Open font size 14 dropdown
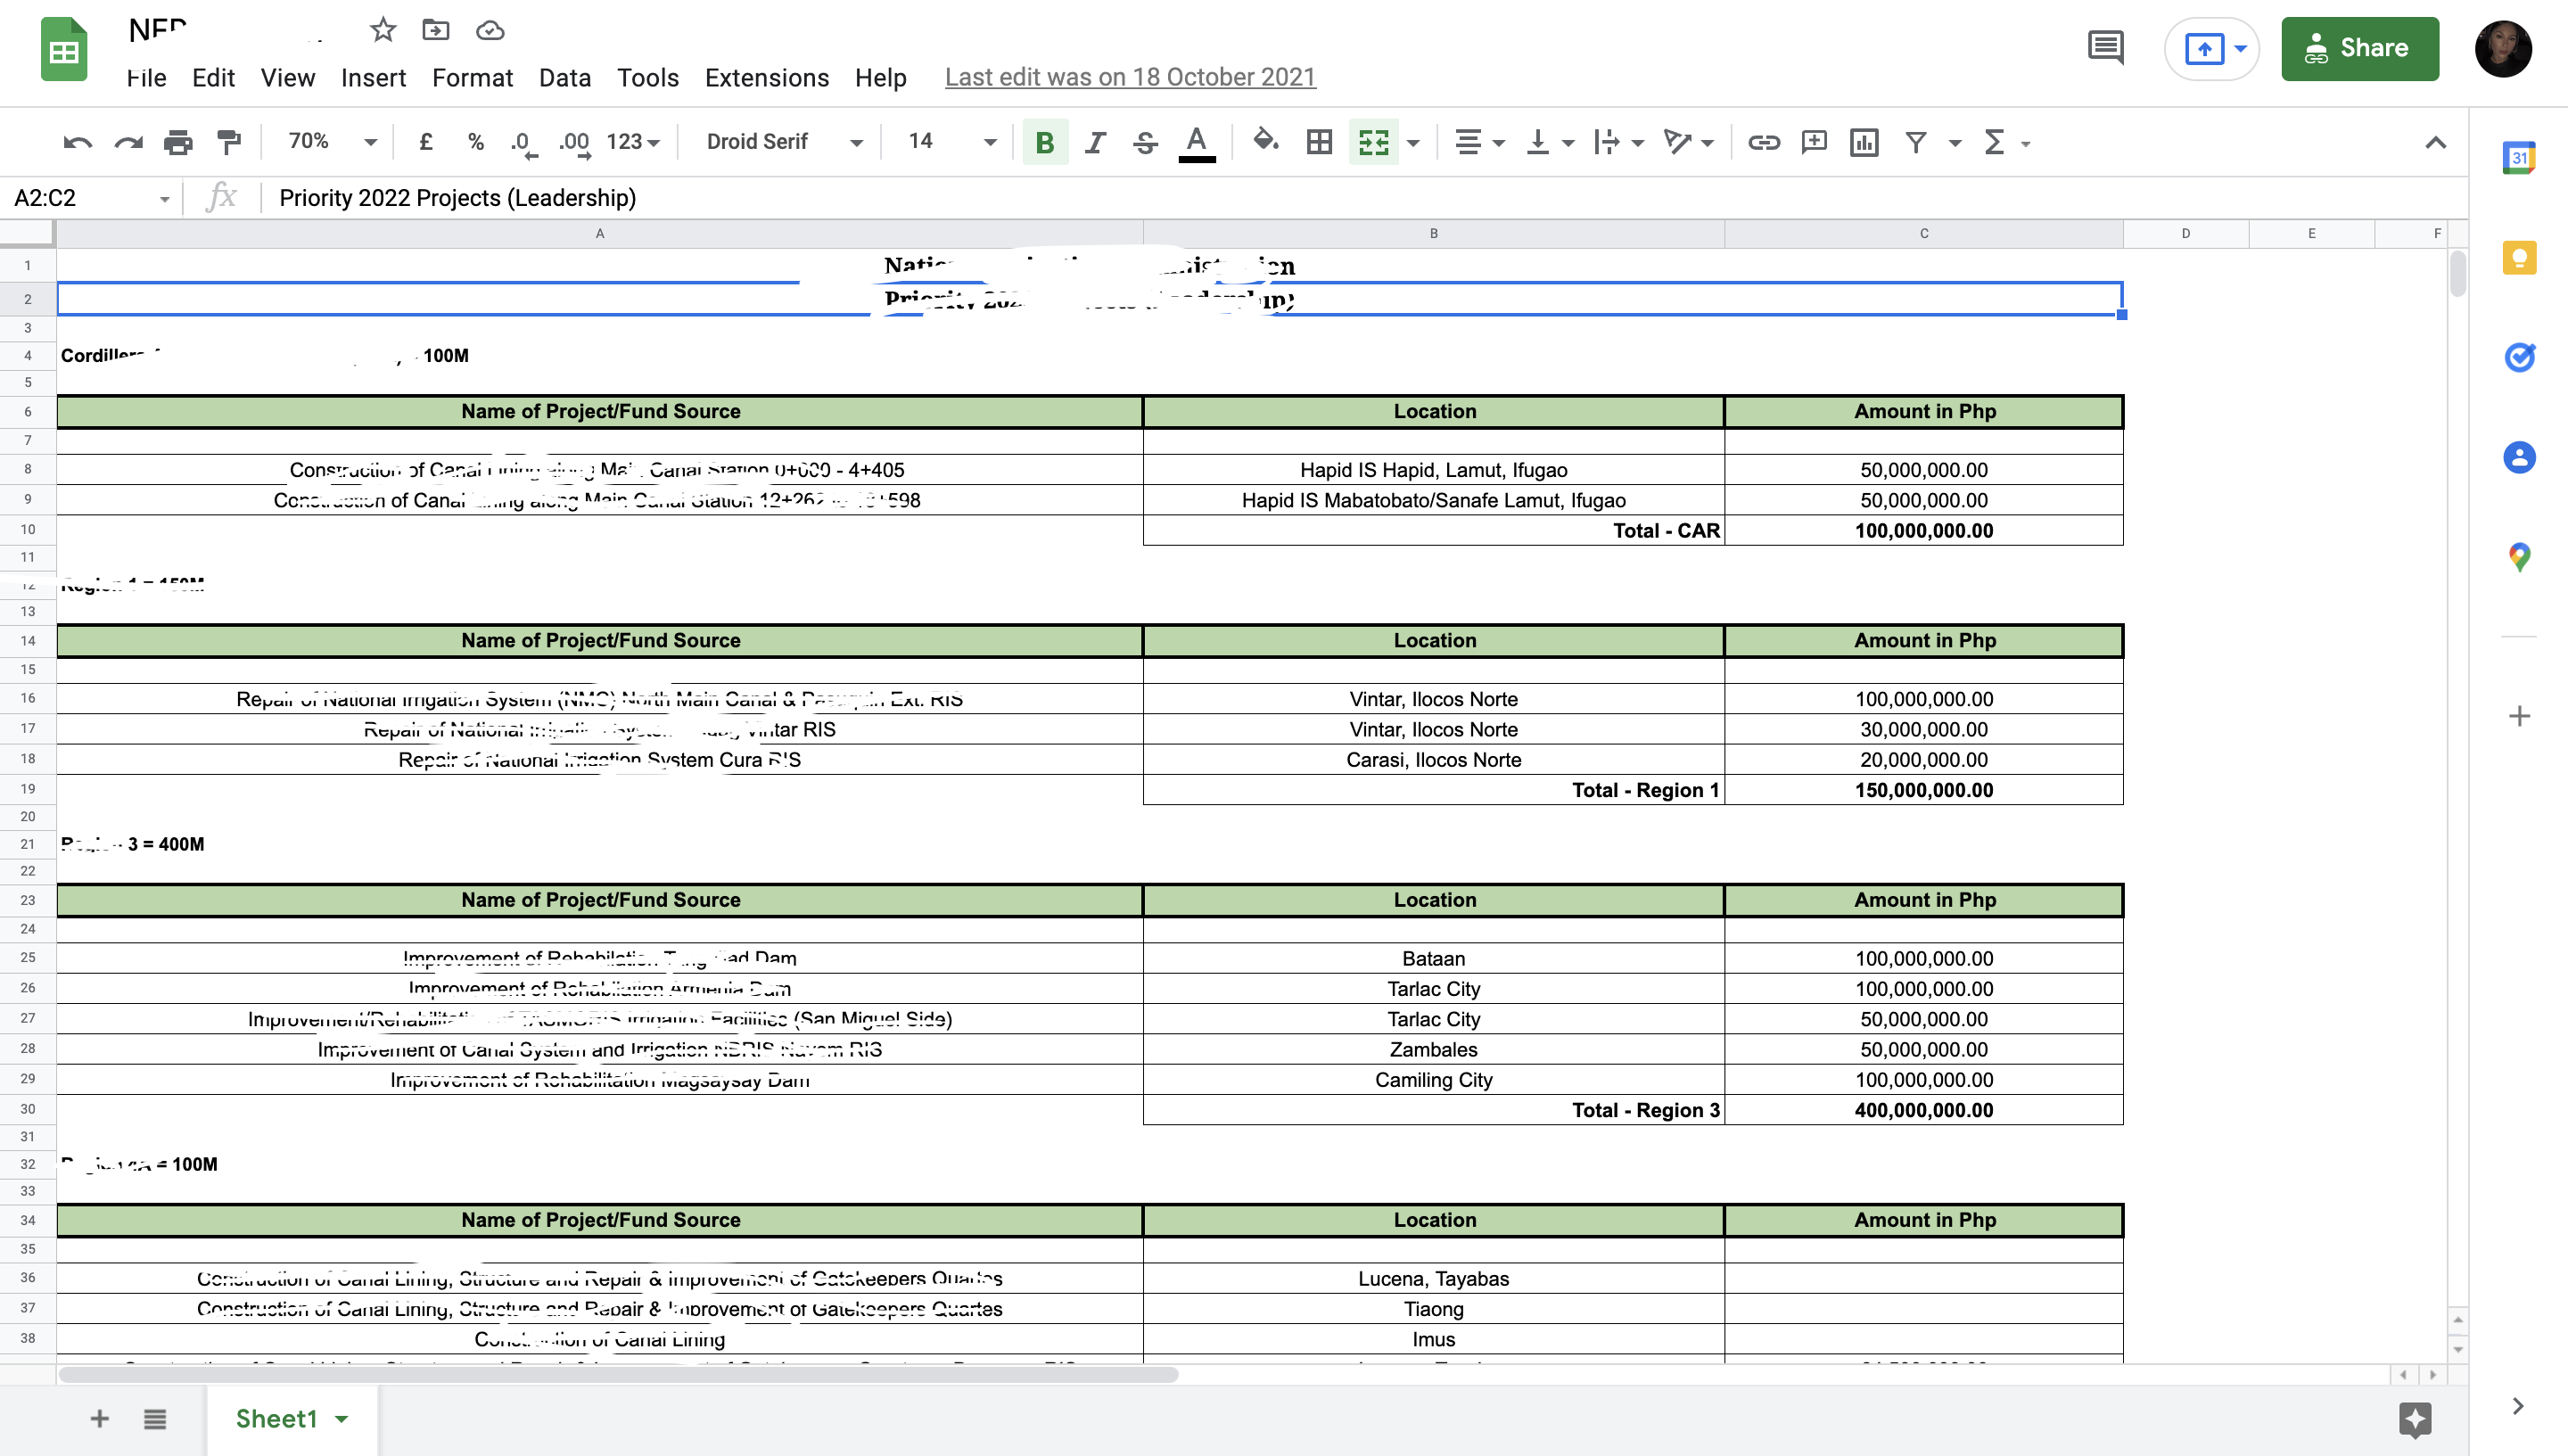This screenshot has width=2568, height=1456. [x=951, y=142]
